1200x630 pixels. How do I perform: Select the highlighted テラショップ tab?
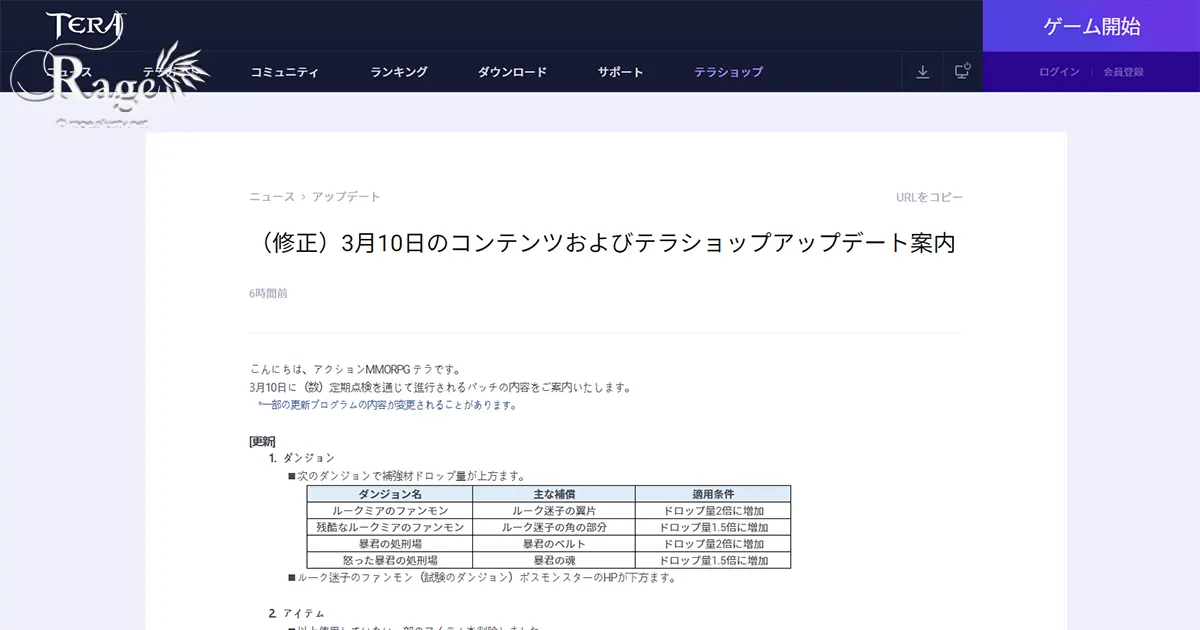click(727, 72)
